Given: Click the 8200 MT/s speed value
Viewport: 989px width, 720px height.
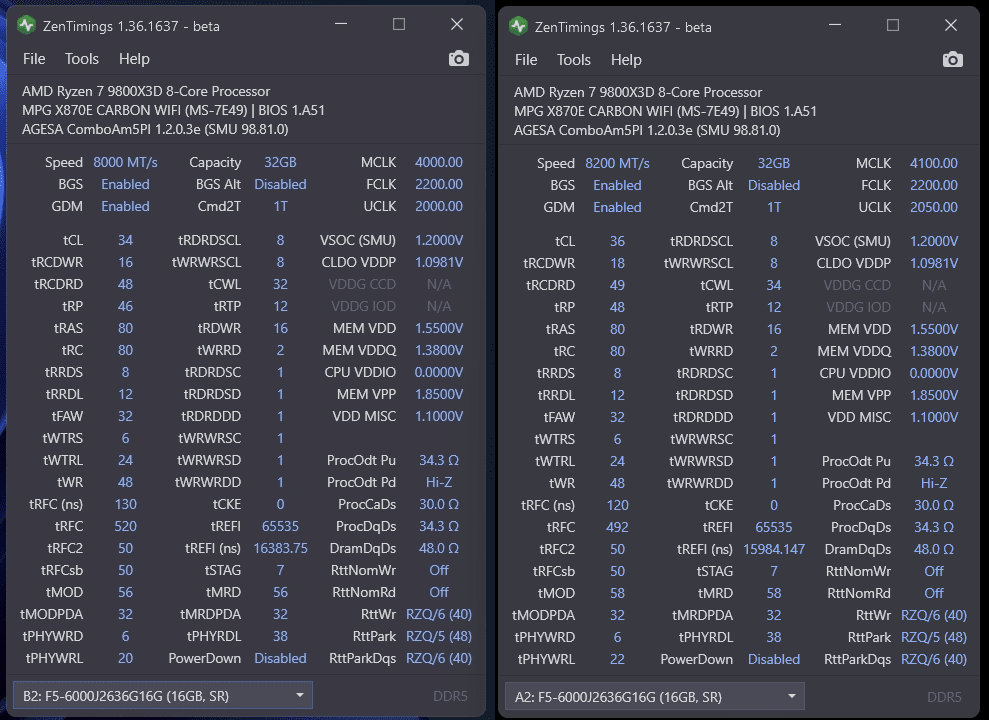Looking at the screenshot, I should (x=617, y=163).
